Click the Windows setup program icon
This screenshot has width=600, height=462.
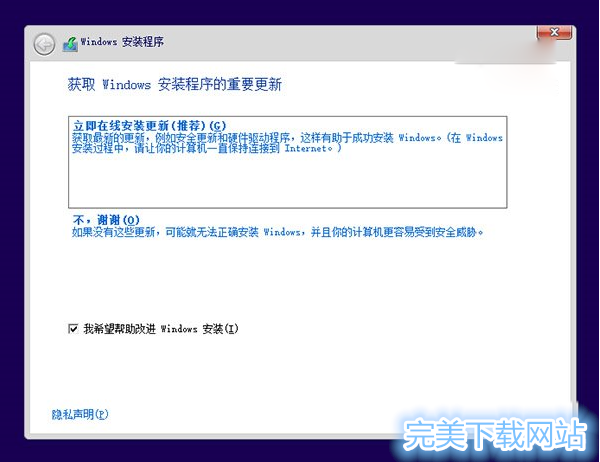click(70, 44)
